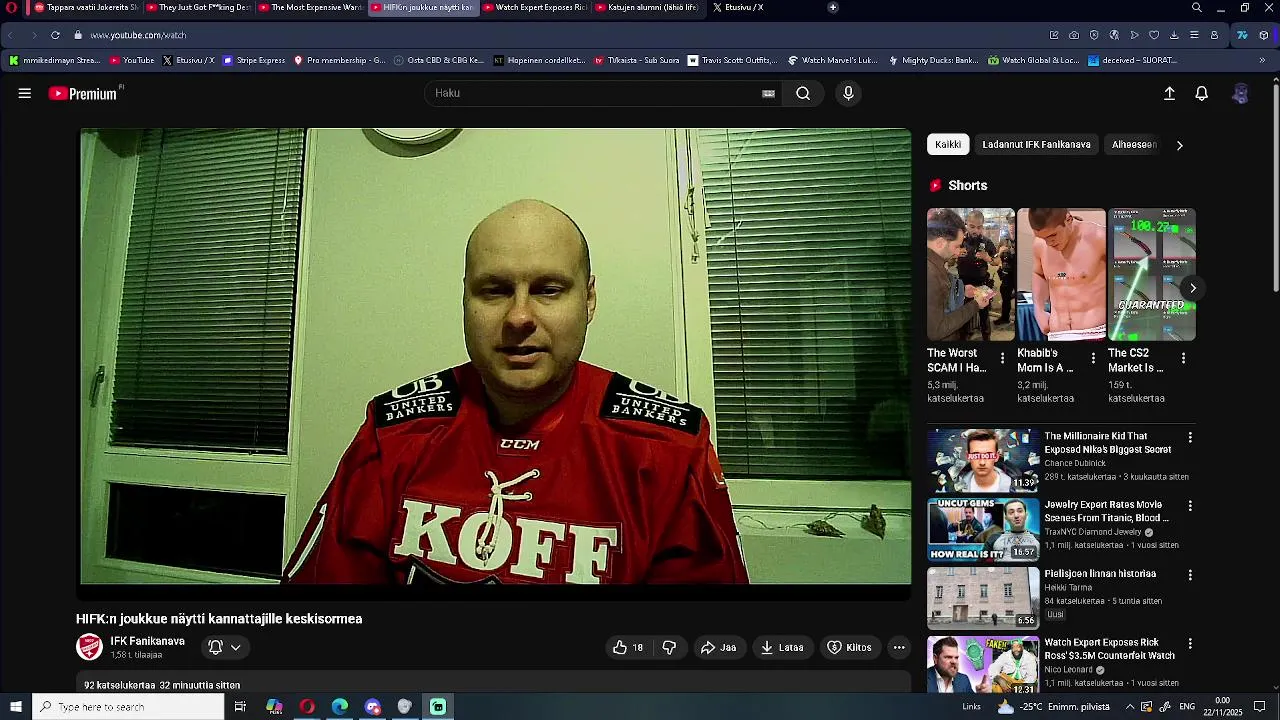Open the browser snapshot camera icon
This screenshot has width=1280, height=720.
coord(1074,35)
